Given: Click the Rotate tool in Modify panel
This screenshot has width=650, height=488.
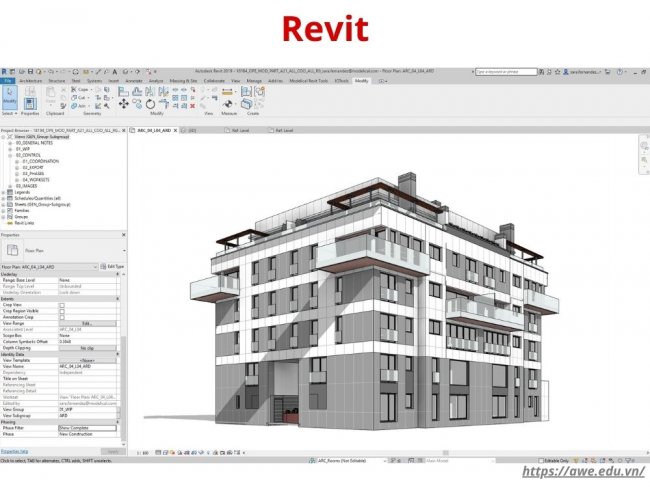Looking at the screenshot, I should 150,102.
